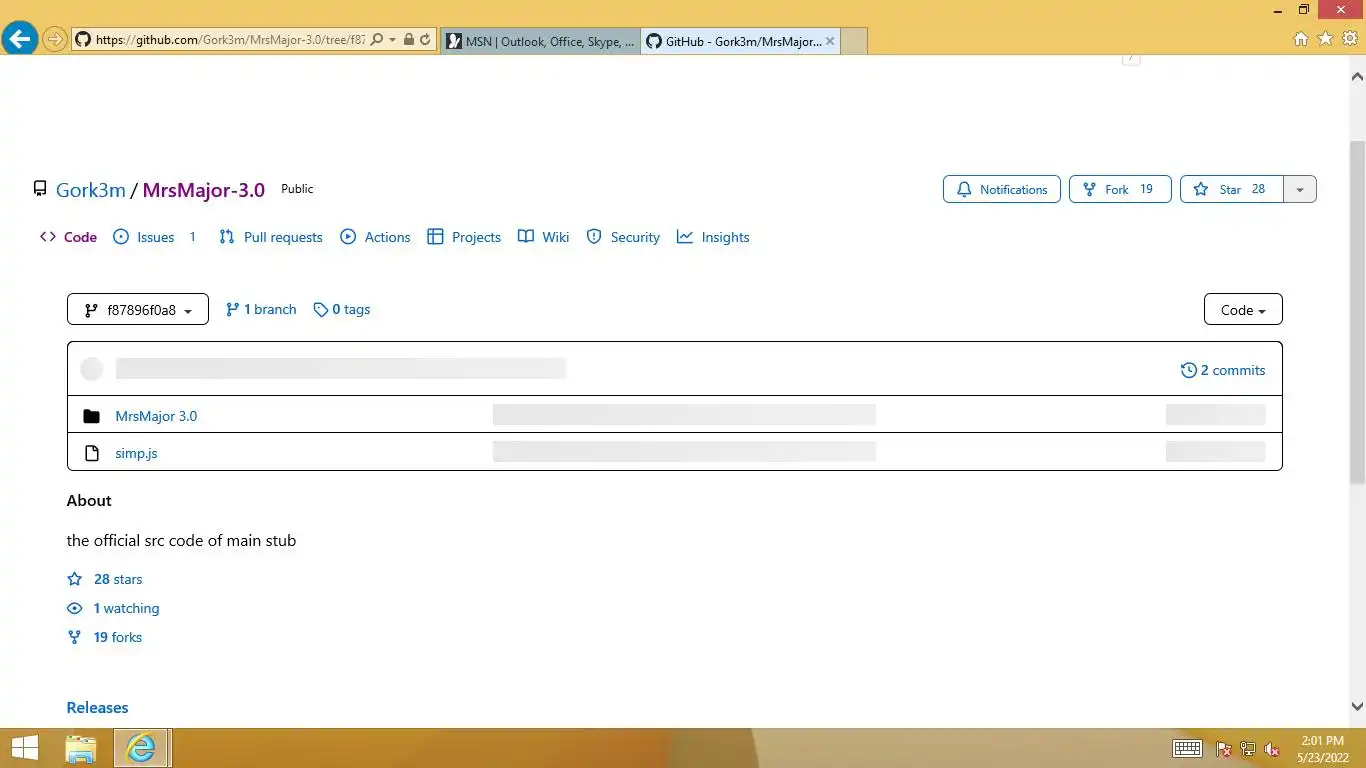Open the 2 commits history link
The height and width of the screenshot is (768, 1366).
(1223, 370)
